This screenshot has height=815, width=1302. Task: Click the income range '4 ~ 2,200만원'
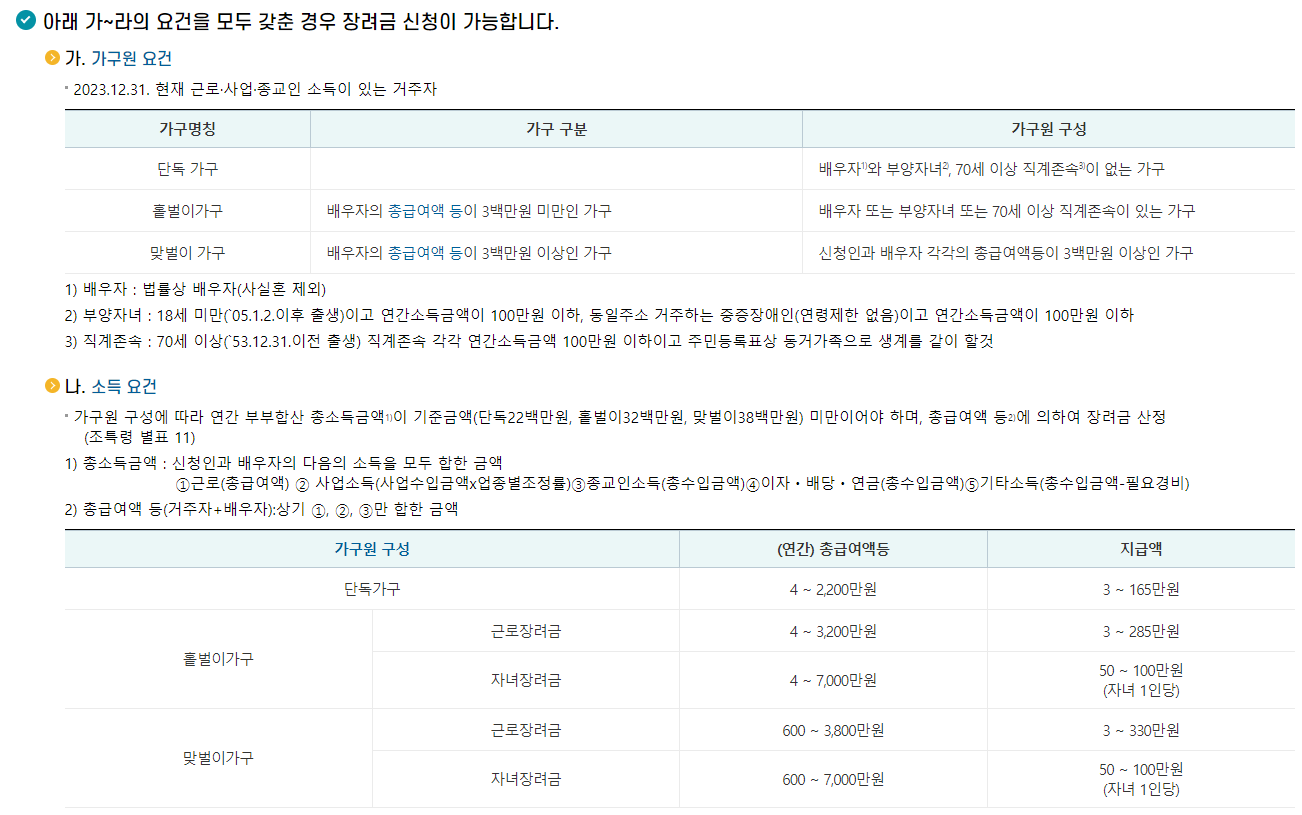[833, 589]
